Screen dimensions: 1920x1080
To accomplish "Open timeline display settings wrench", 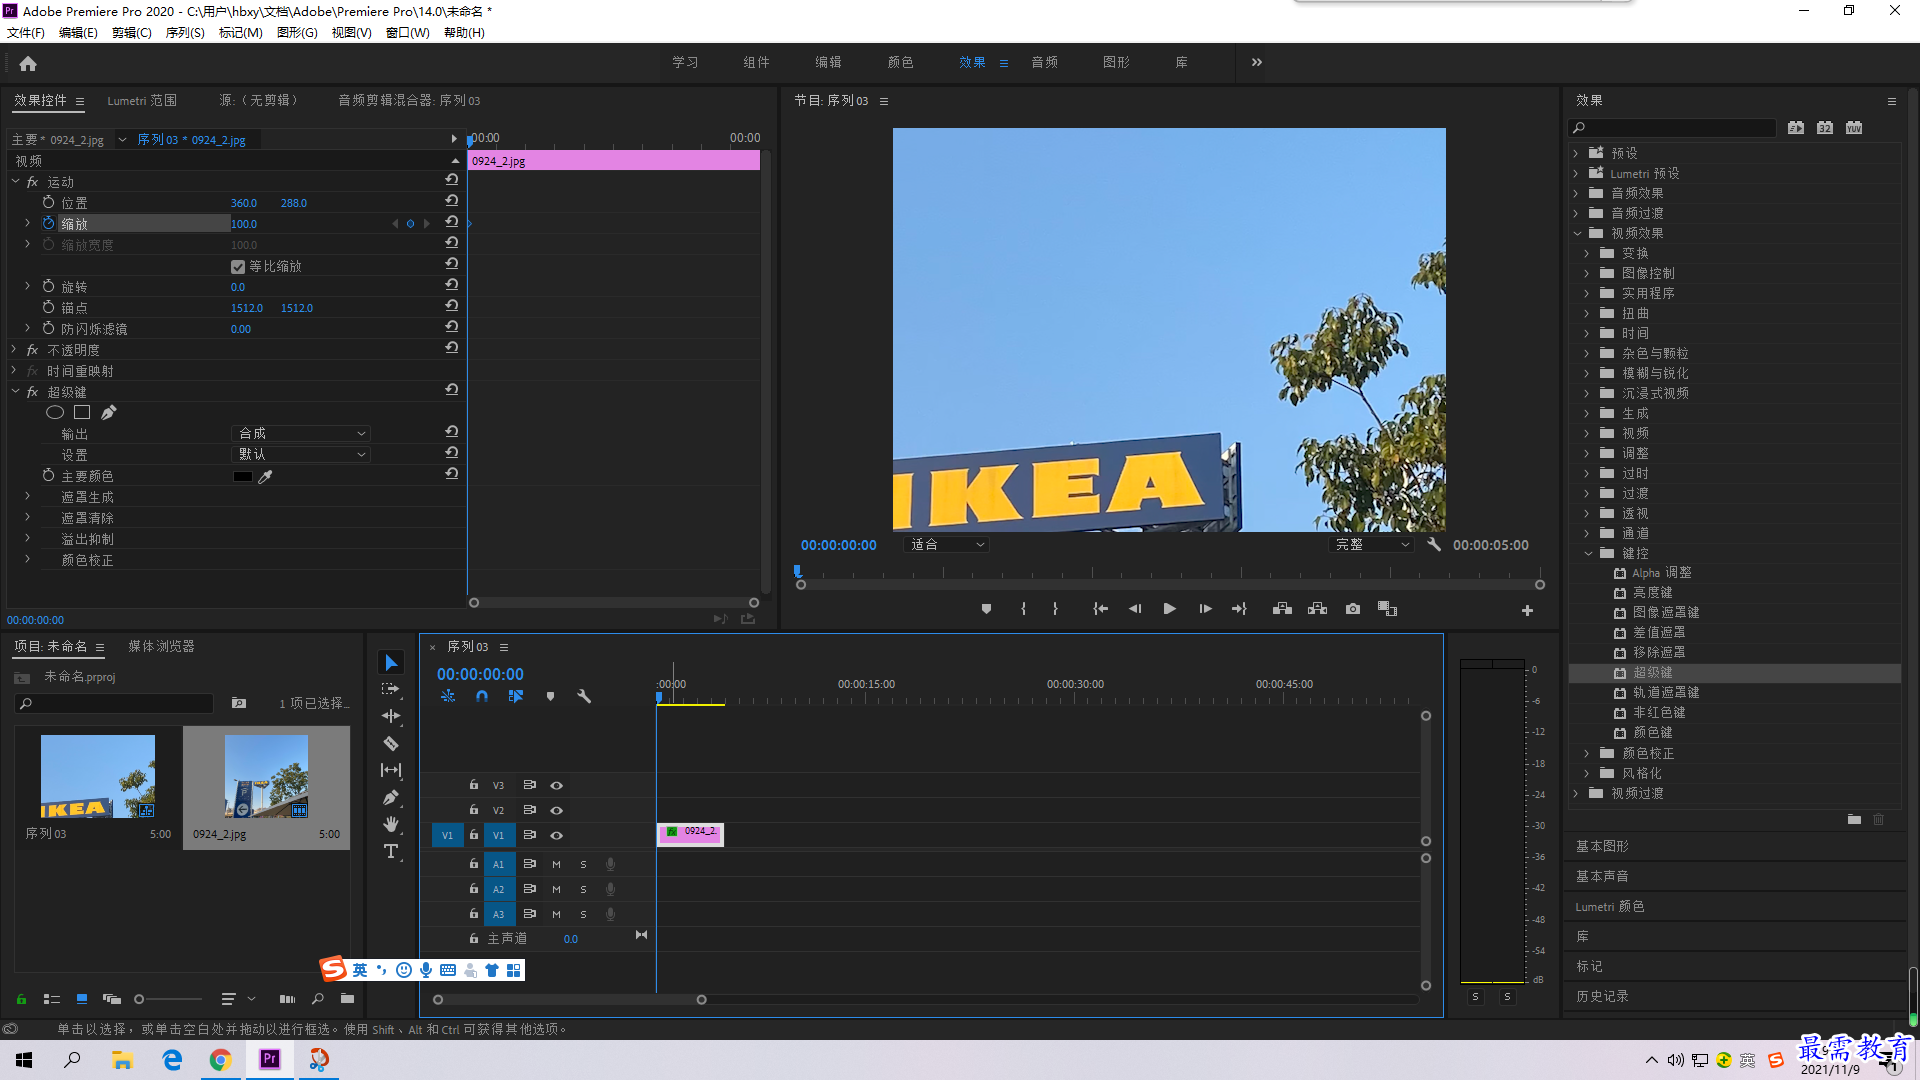I will pyautogui.click(x=584, y=696).
